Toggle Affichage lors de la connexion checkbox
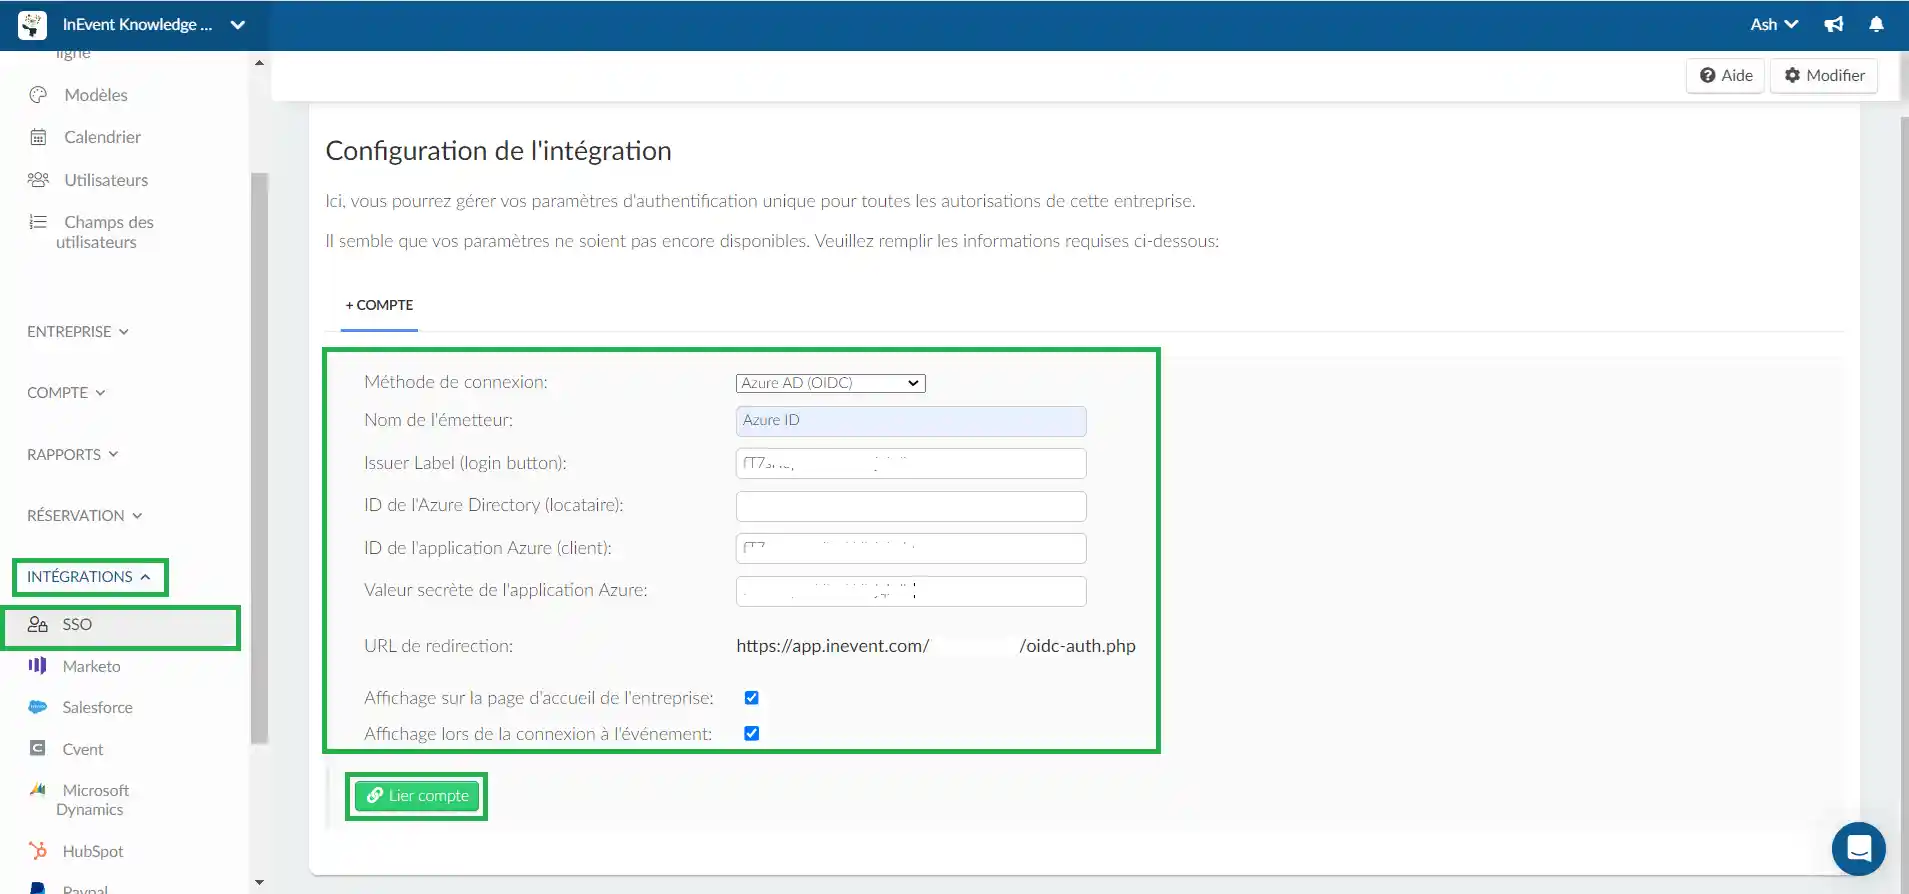 (752, 733)
